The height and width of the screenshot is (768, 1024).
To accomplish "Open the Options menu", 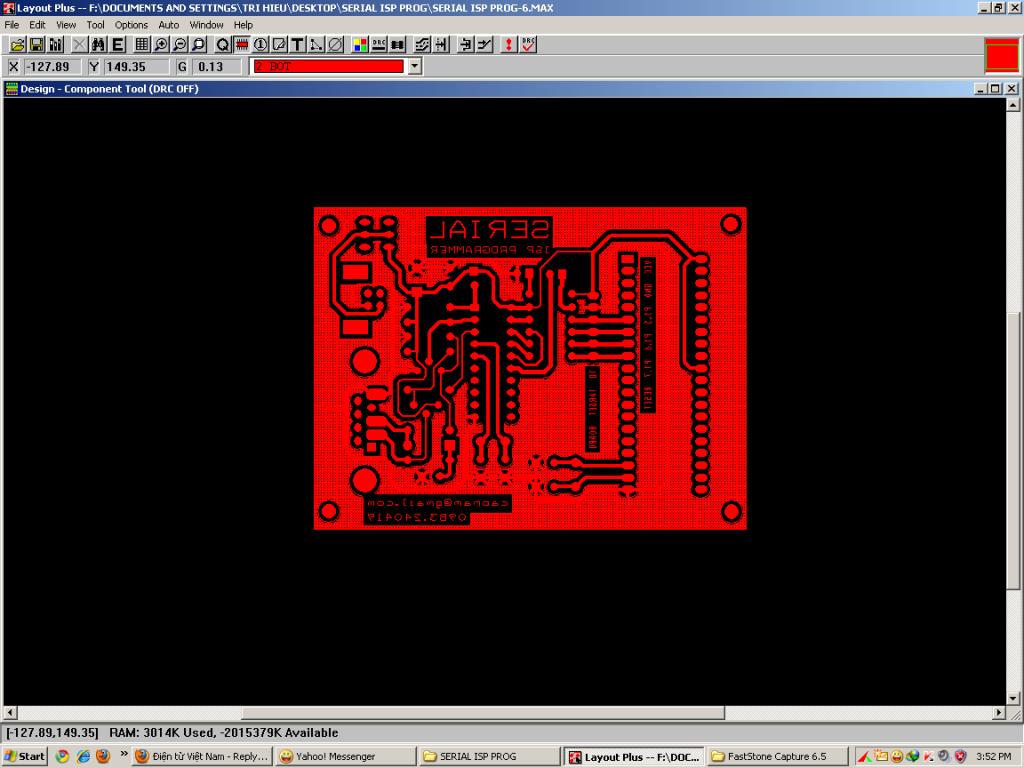I will [131, 25].
